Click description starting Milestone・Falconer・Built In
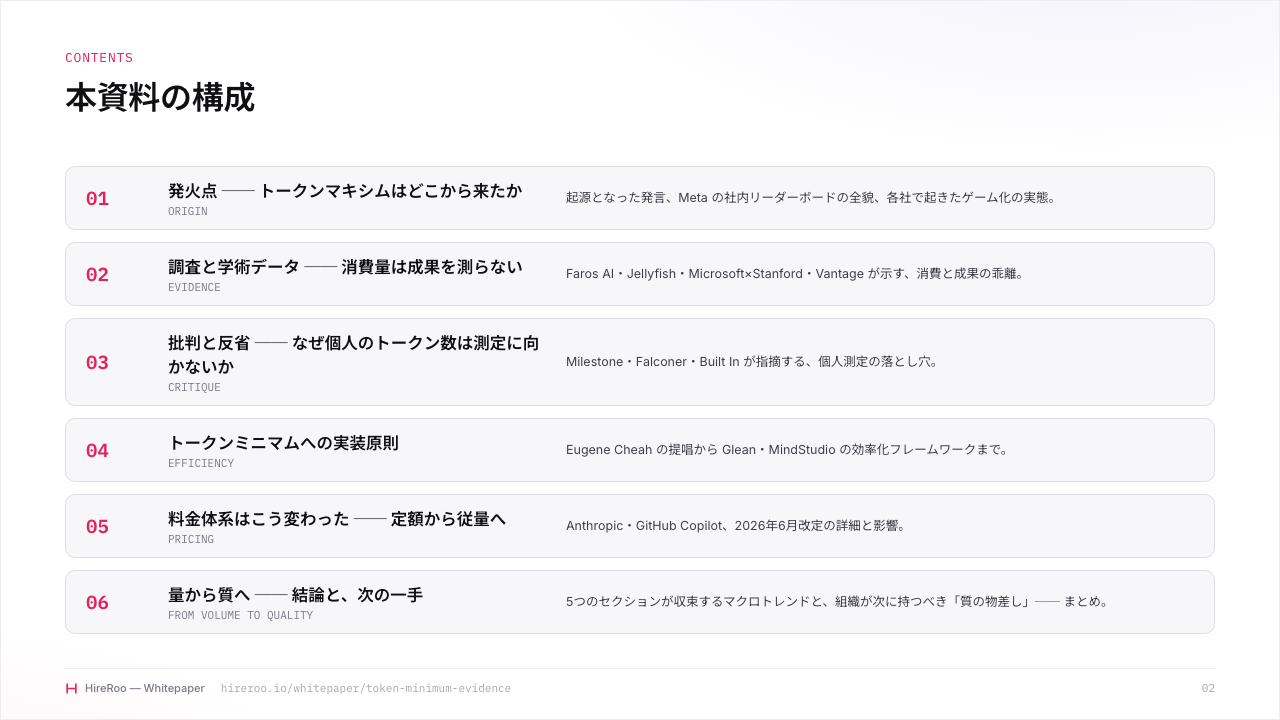The height and width of the screenshot is (720, 1280). click(x=755, y=362)
